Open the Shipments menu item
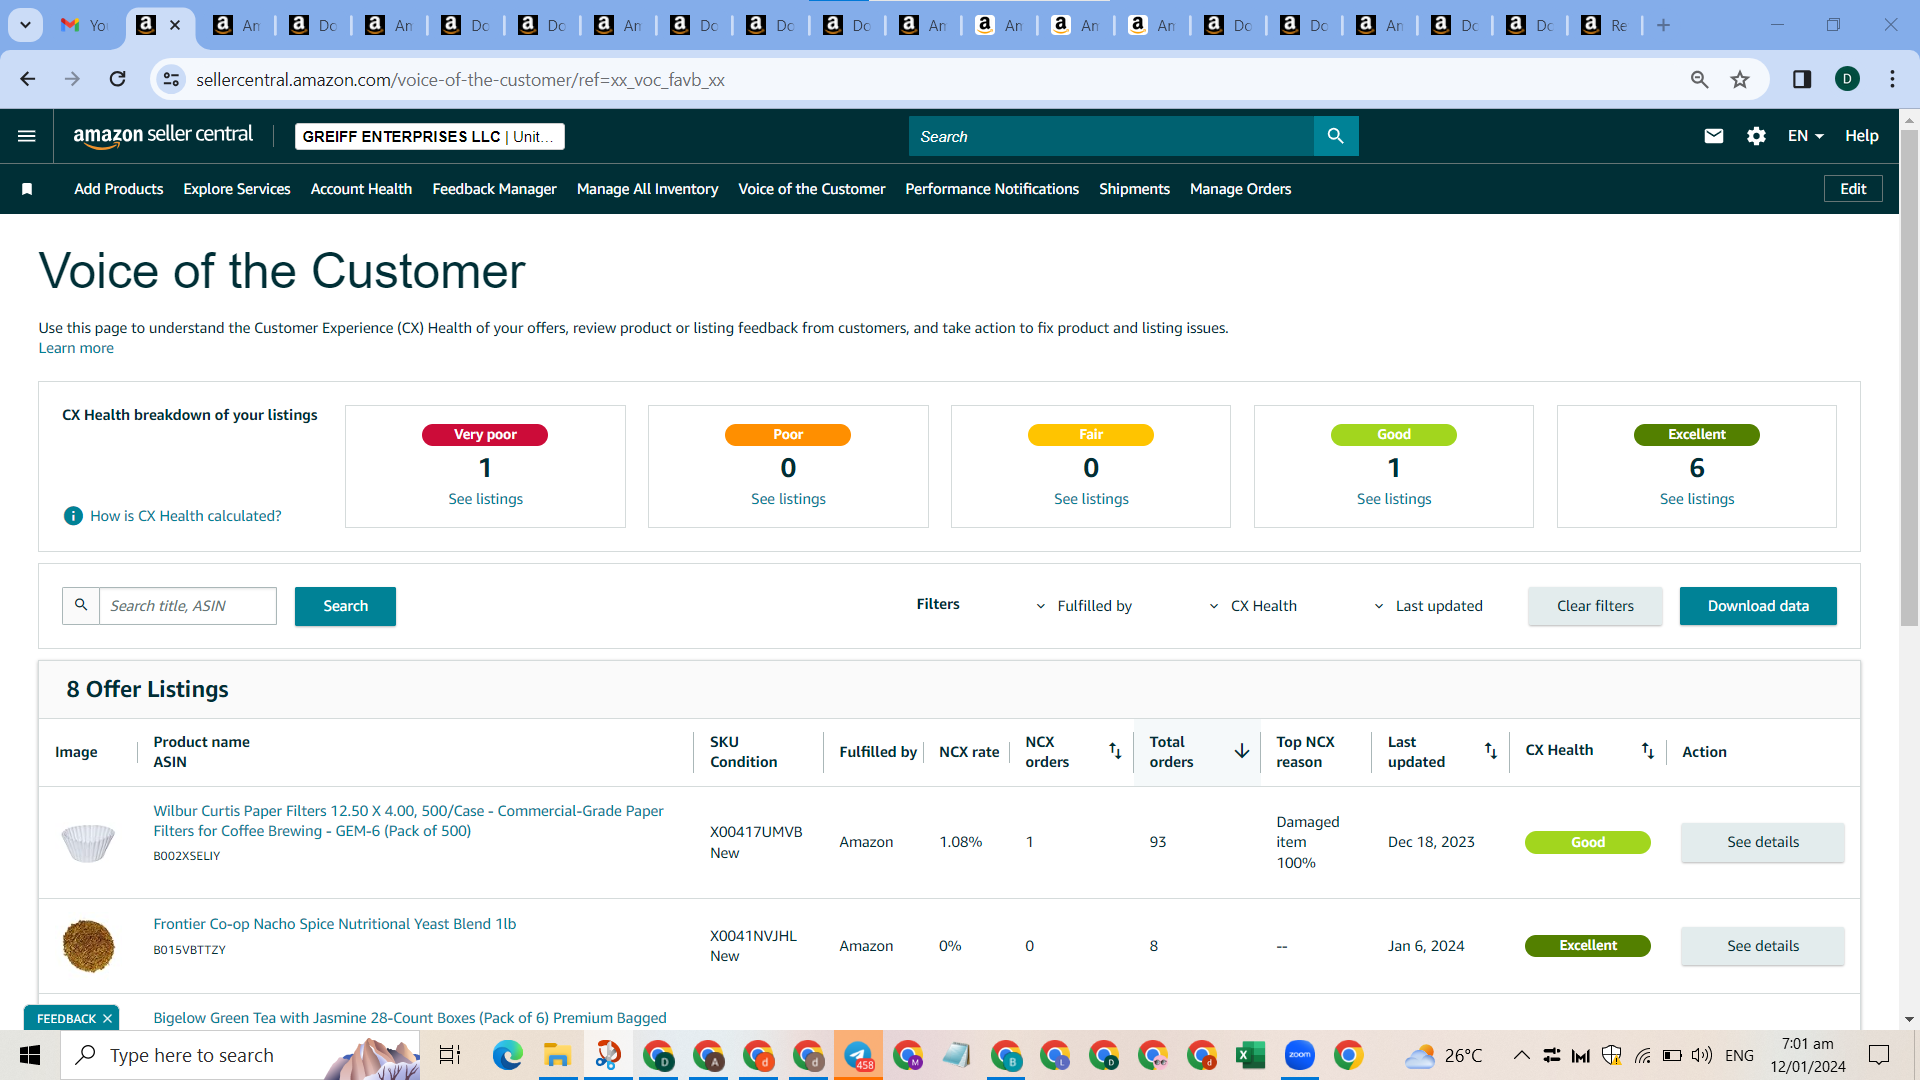This screenshot has height=1080, width=1920. click(1134, 189)
